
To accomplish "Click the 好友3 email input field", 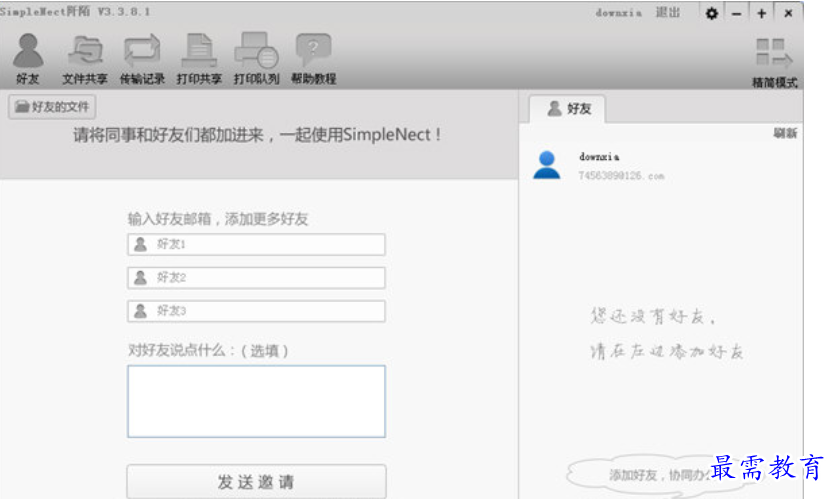I will point(256,311).
